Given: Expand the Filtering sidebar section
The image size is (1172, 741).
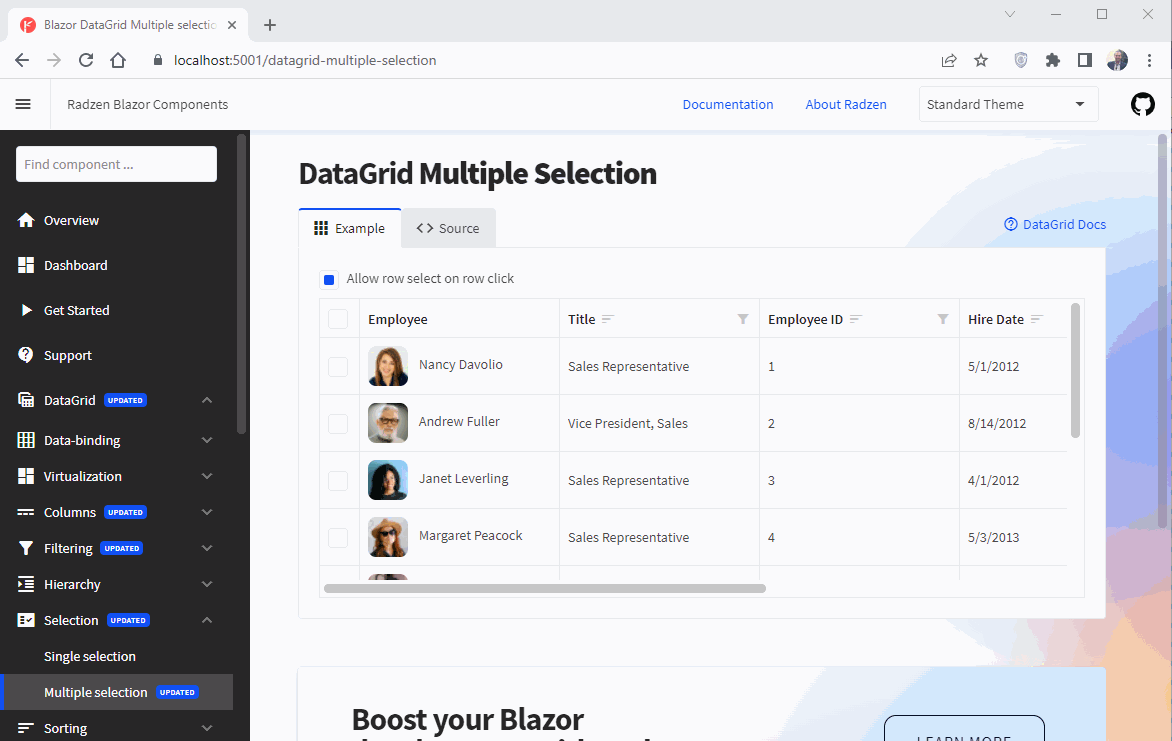Looking at the screenshot, I should pyautogui.click(x=207, y=548).
